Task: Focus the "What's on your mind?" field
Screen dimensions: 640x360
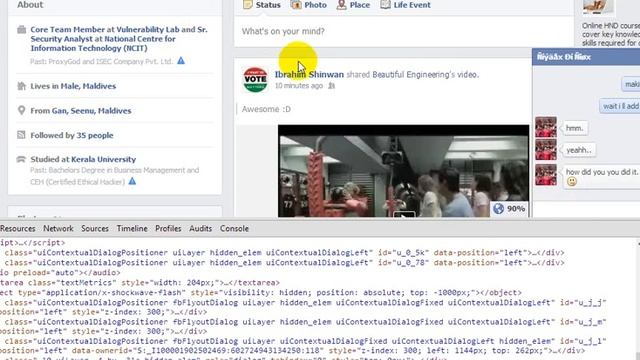Action: pos(403,31)
